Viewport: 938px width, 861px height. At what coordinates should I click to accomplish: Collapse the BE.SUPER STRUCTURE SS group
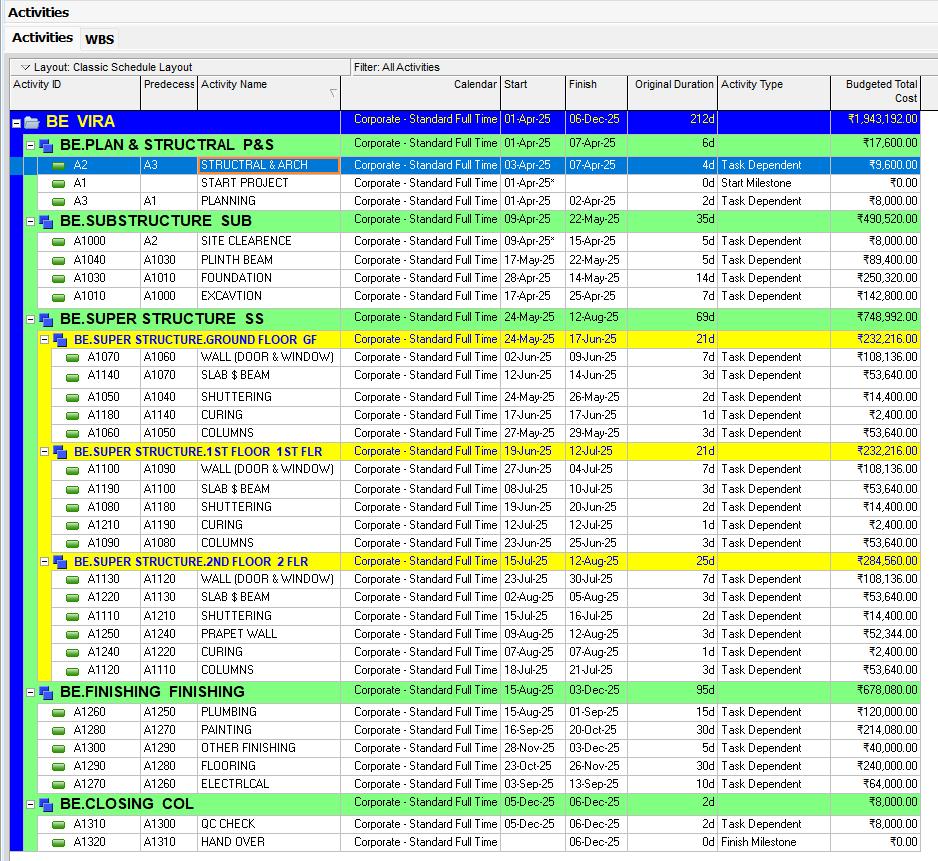point(31,319)
